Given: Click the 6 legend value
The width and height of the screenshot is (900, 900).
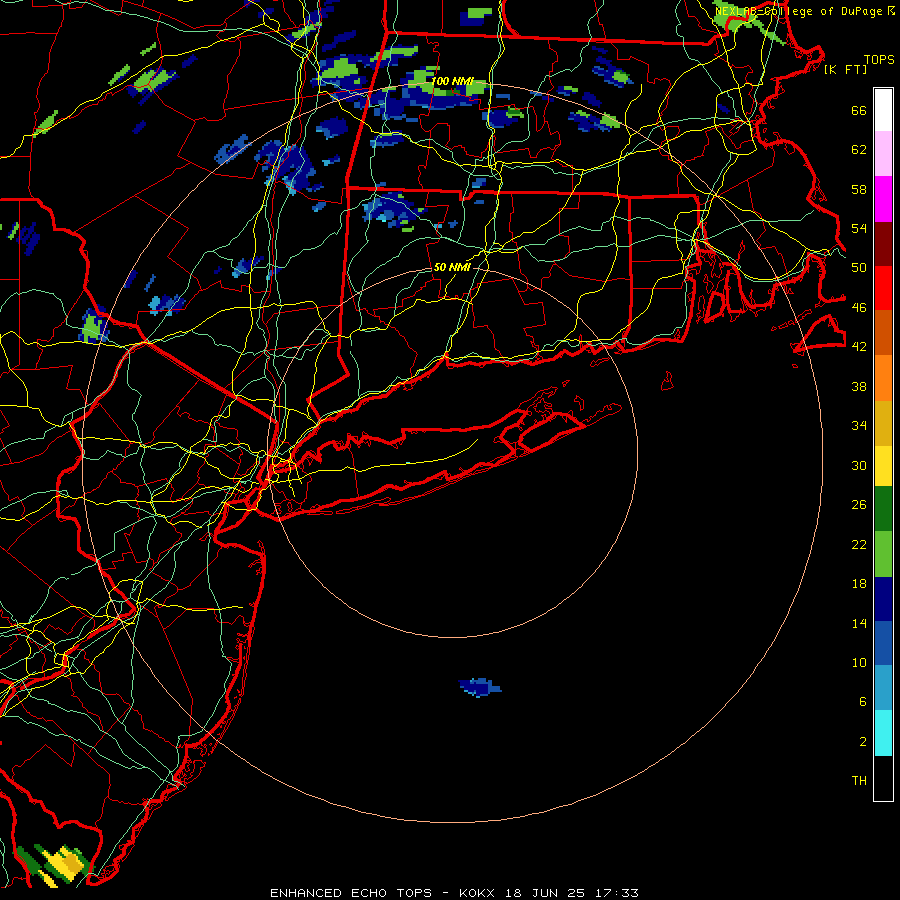Looking at the screenshot, I should click(x=862, y=701).
